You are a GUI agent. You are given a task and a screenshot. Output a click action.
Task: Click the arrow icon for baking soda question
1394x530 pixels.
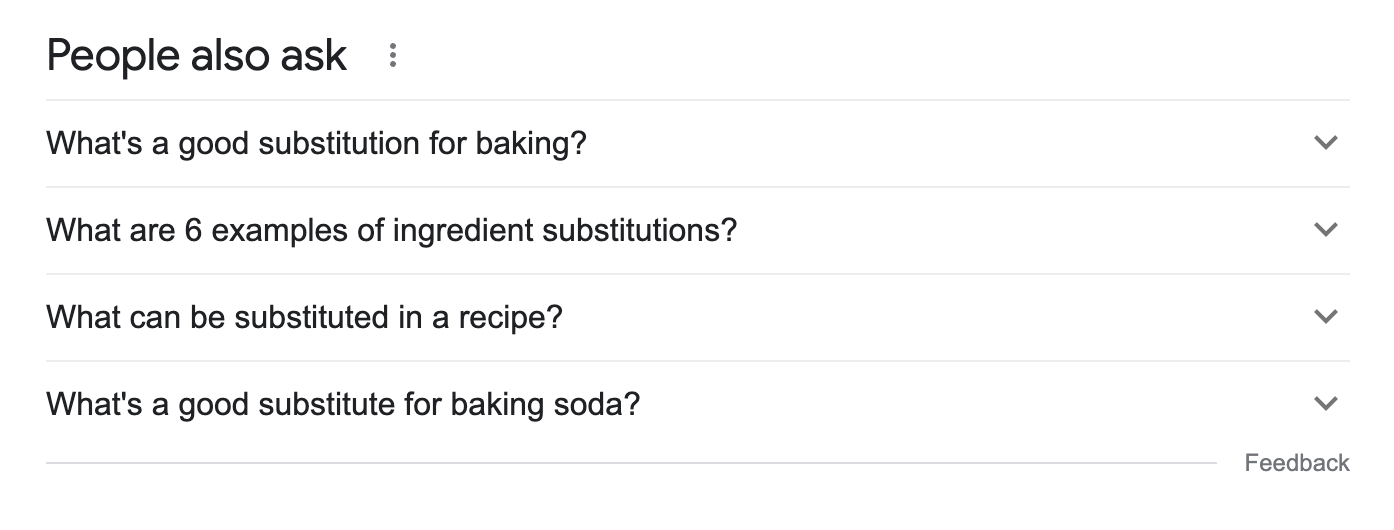coord(1325,404)
